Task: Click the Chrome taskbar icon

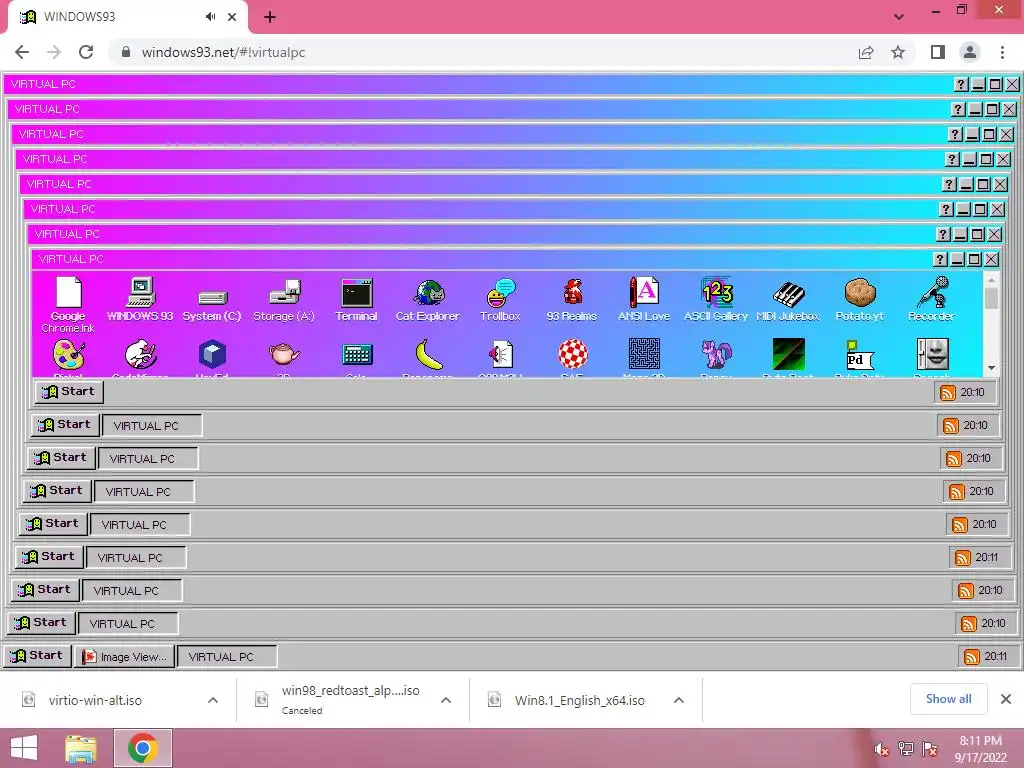Action: 143,748
